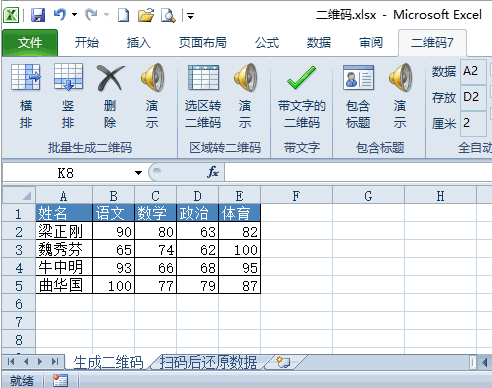
Task: Click the macro recording icon in the status bar
Action: click(60, 380)
